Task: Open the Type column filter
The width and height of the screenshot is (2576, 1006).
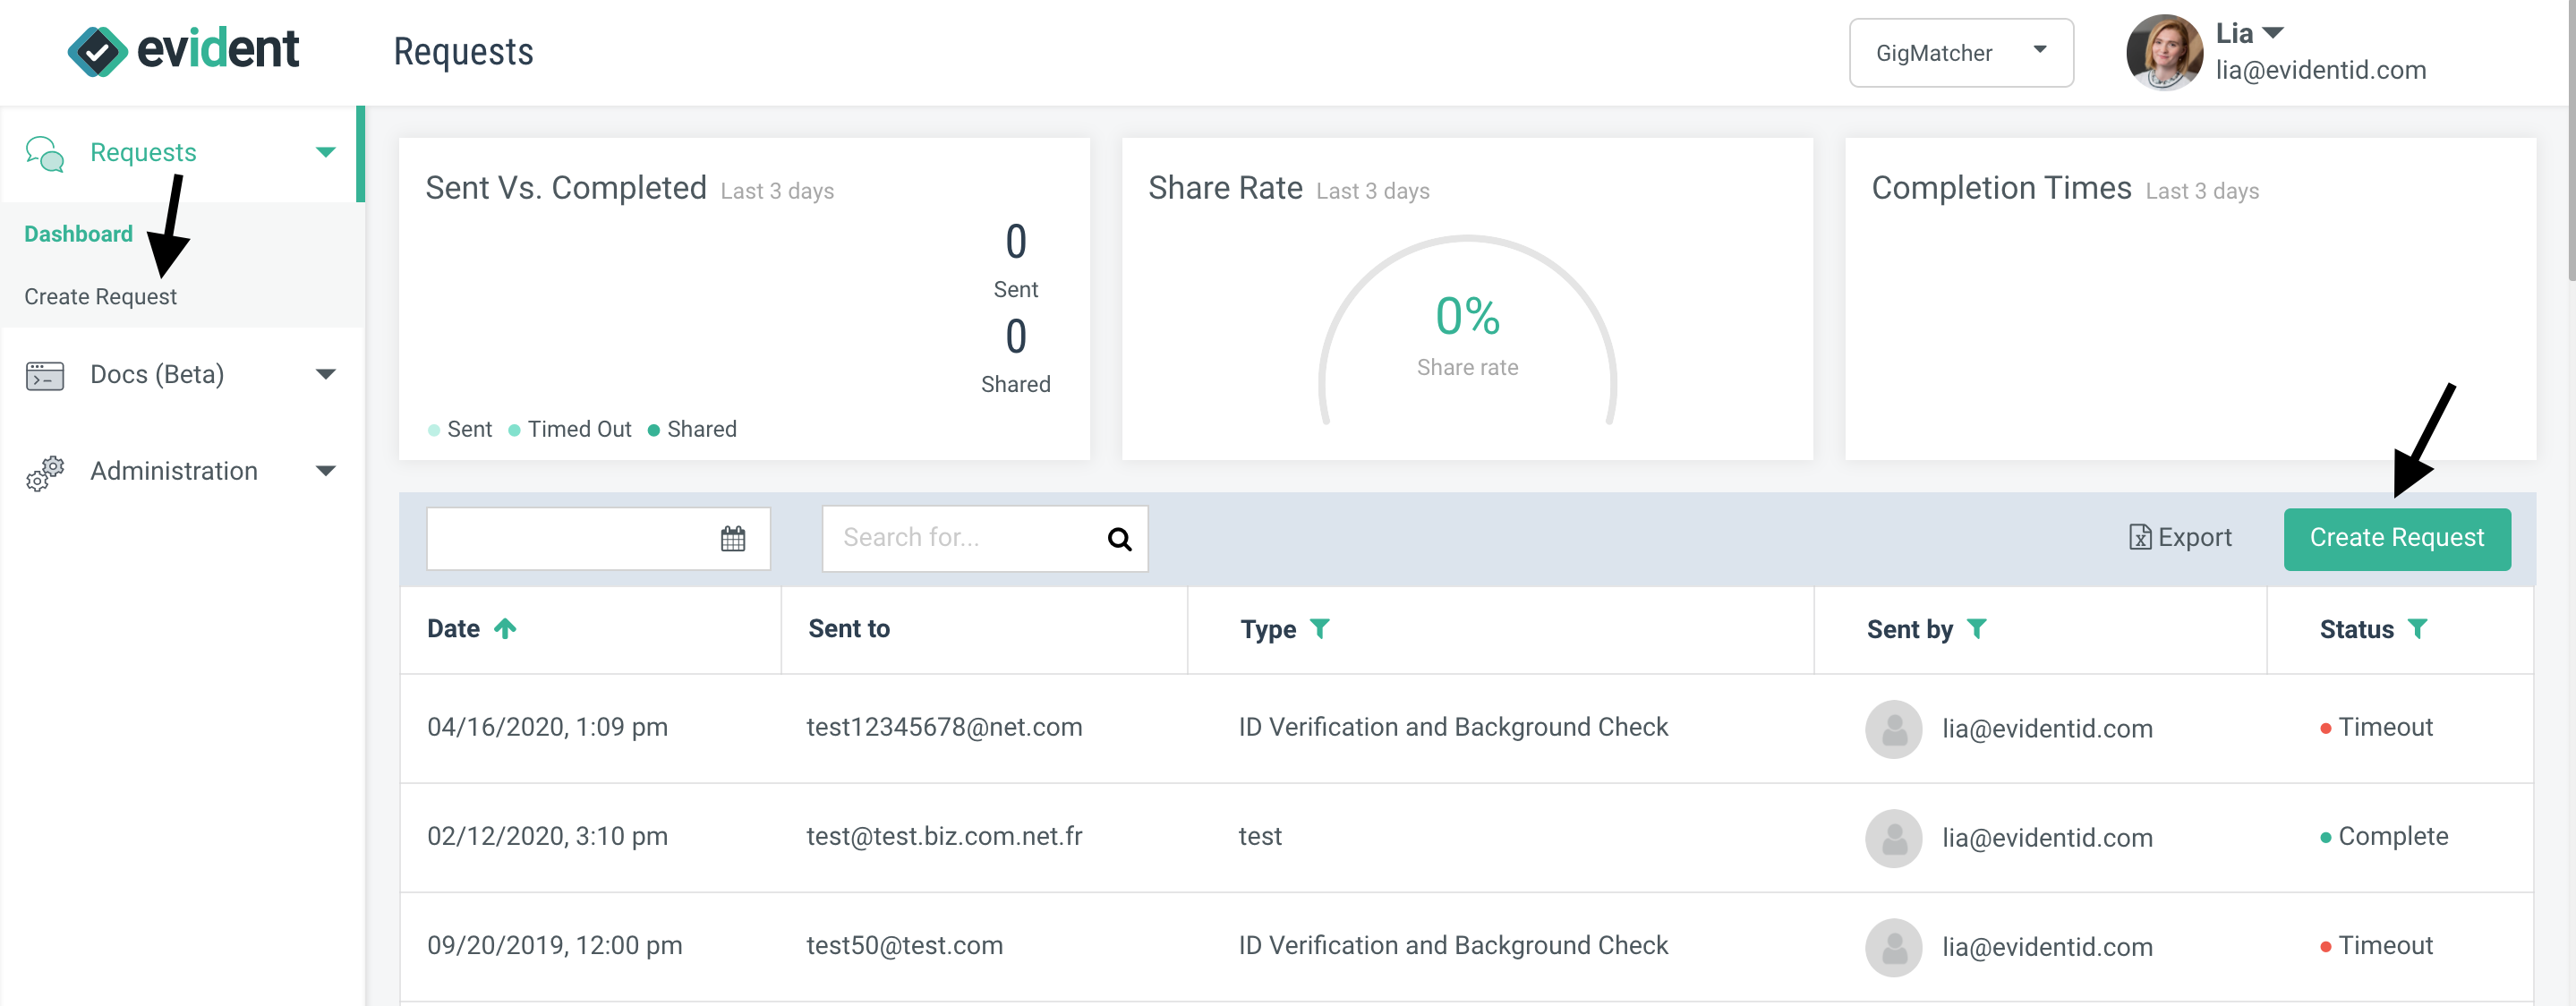Action: click(1320, 629)
